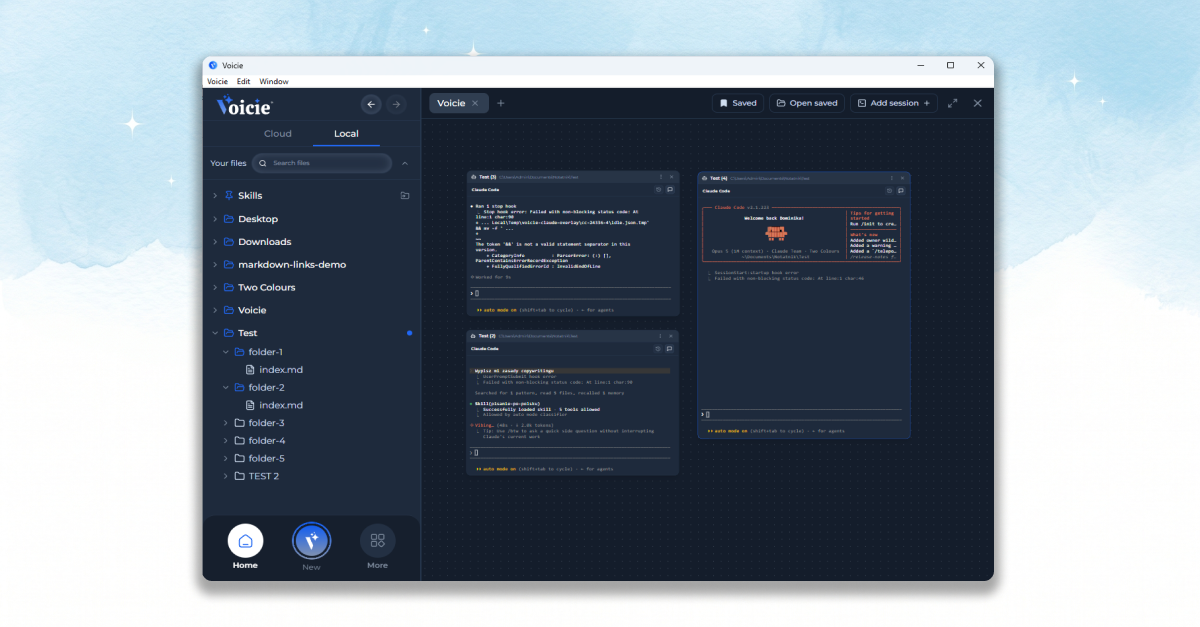Click the Home icon in the bottom bar
This screenshot has width=1200, height=627.
[x=246, y=541]
